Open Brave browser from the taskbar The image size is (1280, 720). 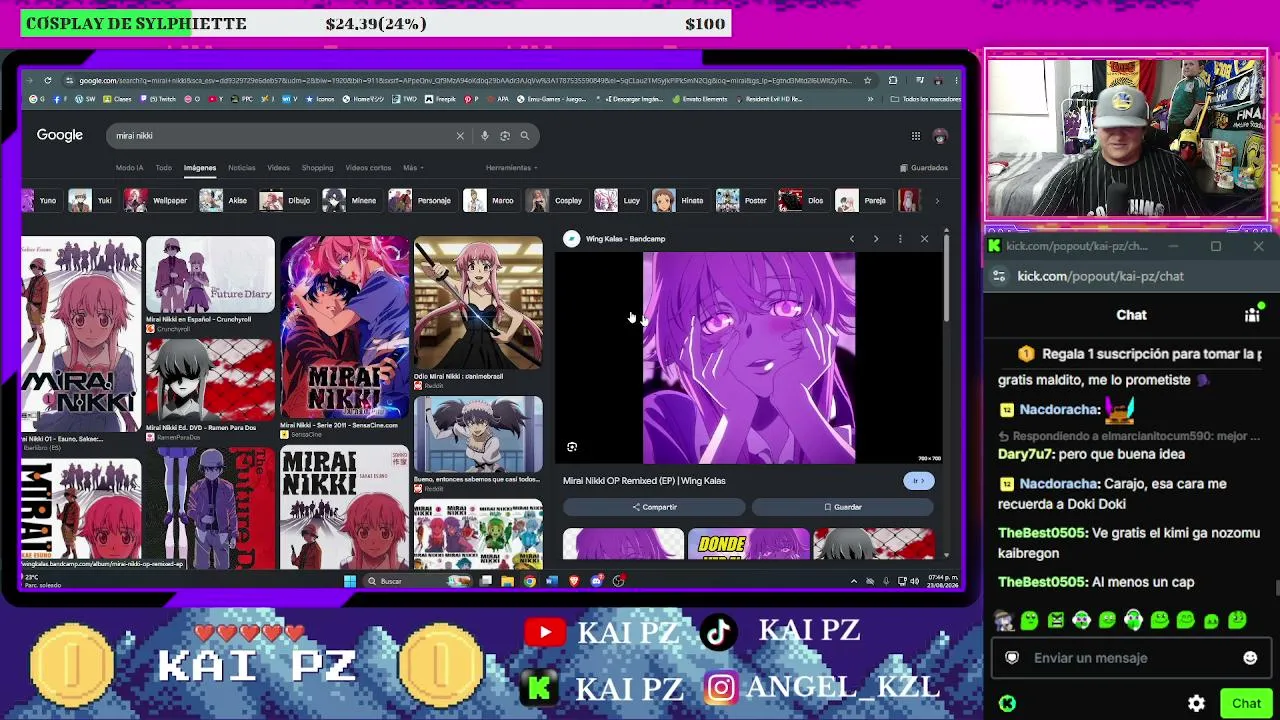coord(574,581)
